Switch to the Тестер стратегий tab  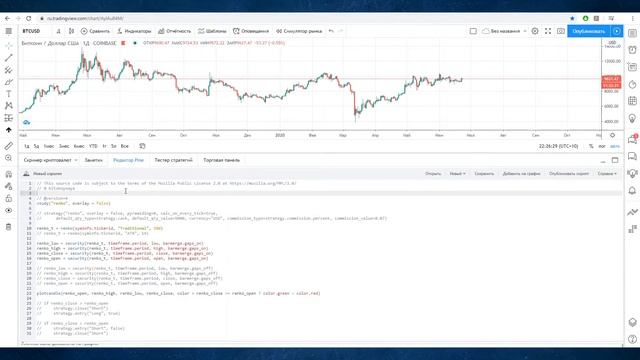pos(173,160)
